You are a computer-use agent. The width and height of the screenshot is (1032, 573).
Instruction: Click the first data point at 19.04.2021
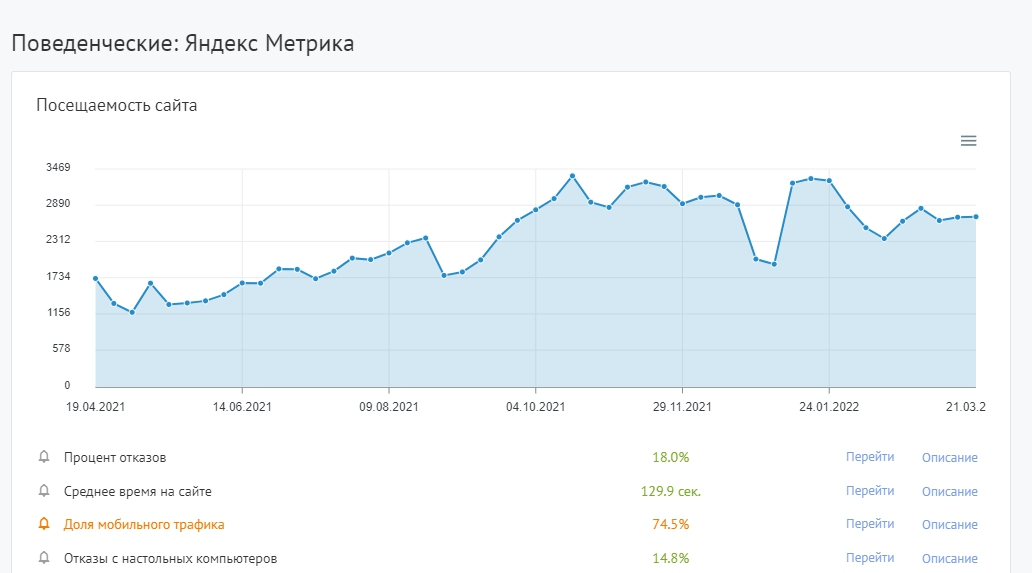tap(95, 279)
